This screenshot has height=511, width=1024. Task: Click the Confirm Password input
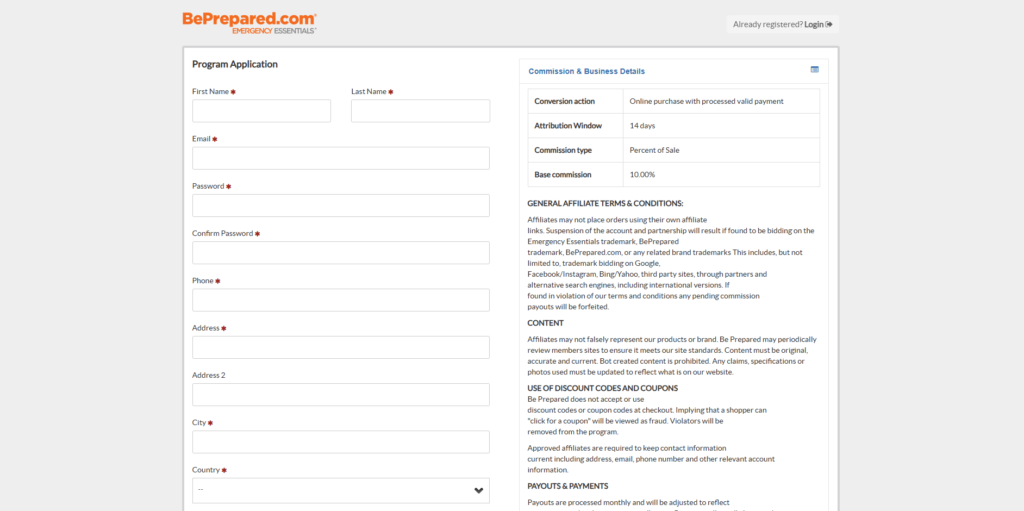click(x=340, y=253)
